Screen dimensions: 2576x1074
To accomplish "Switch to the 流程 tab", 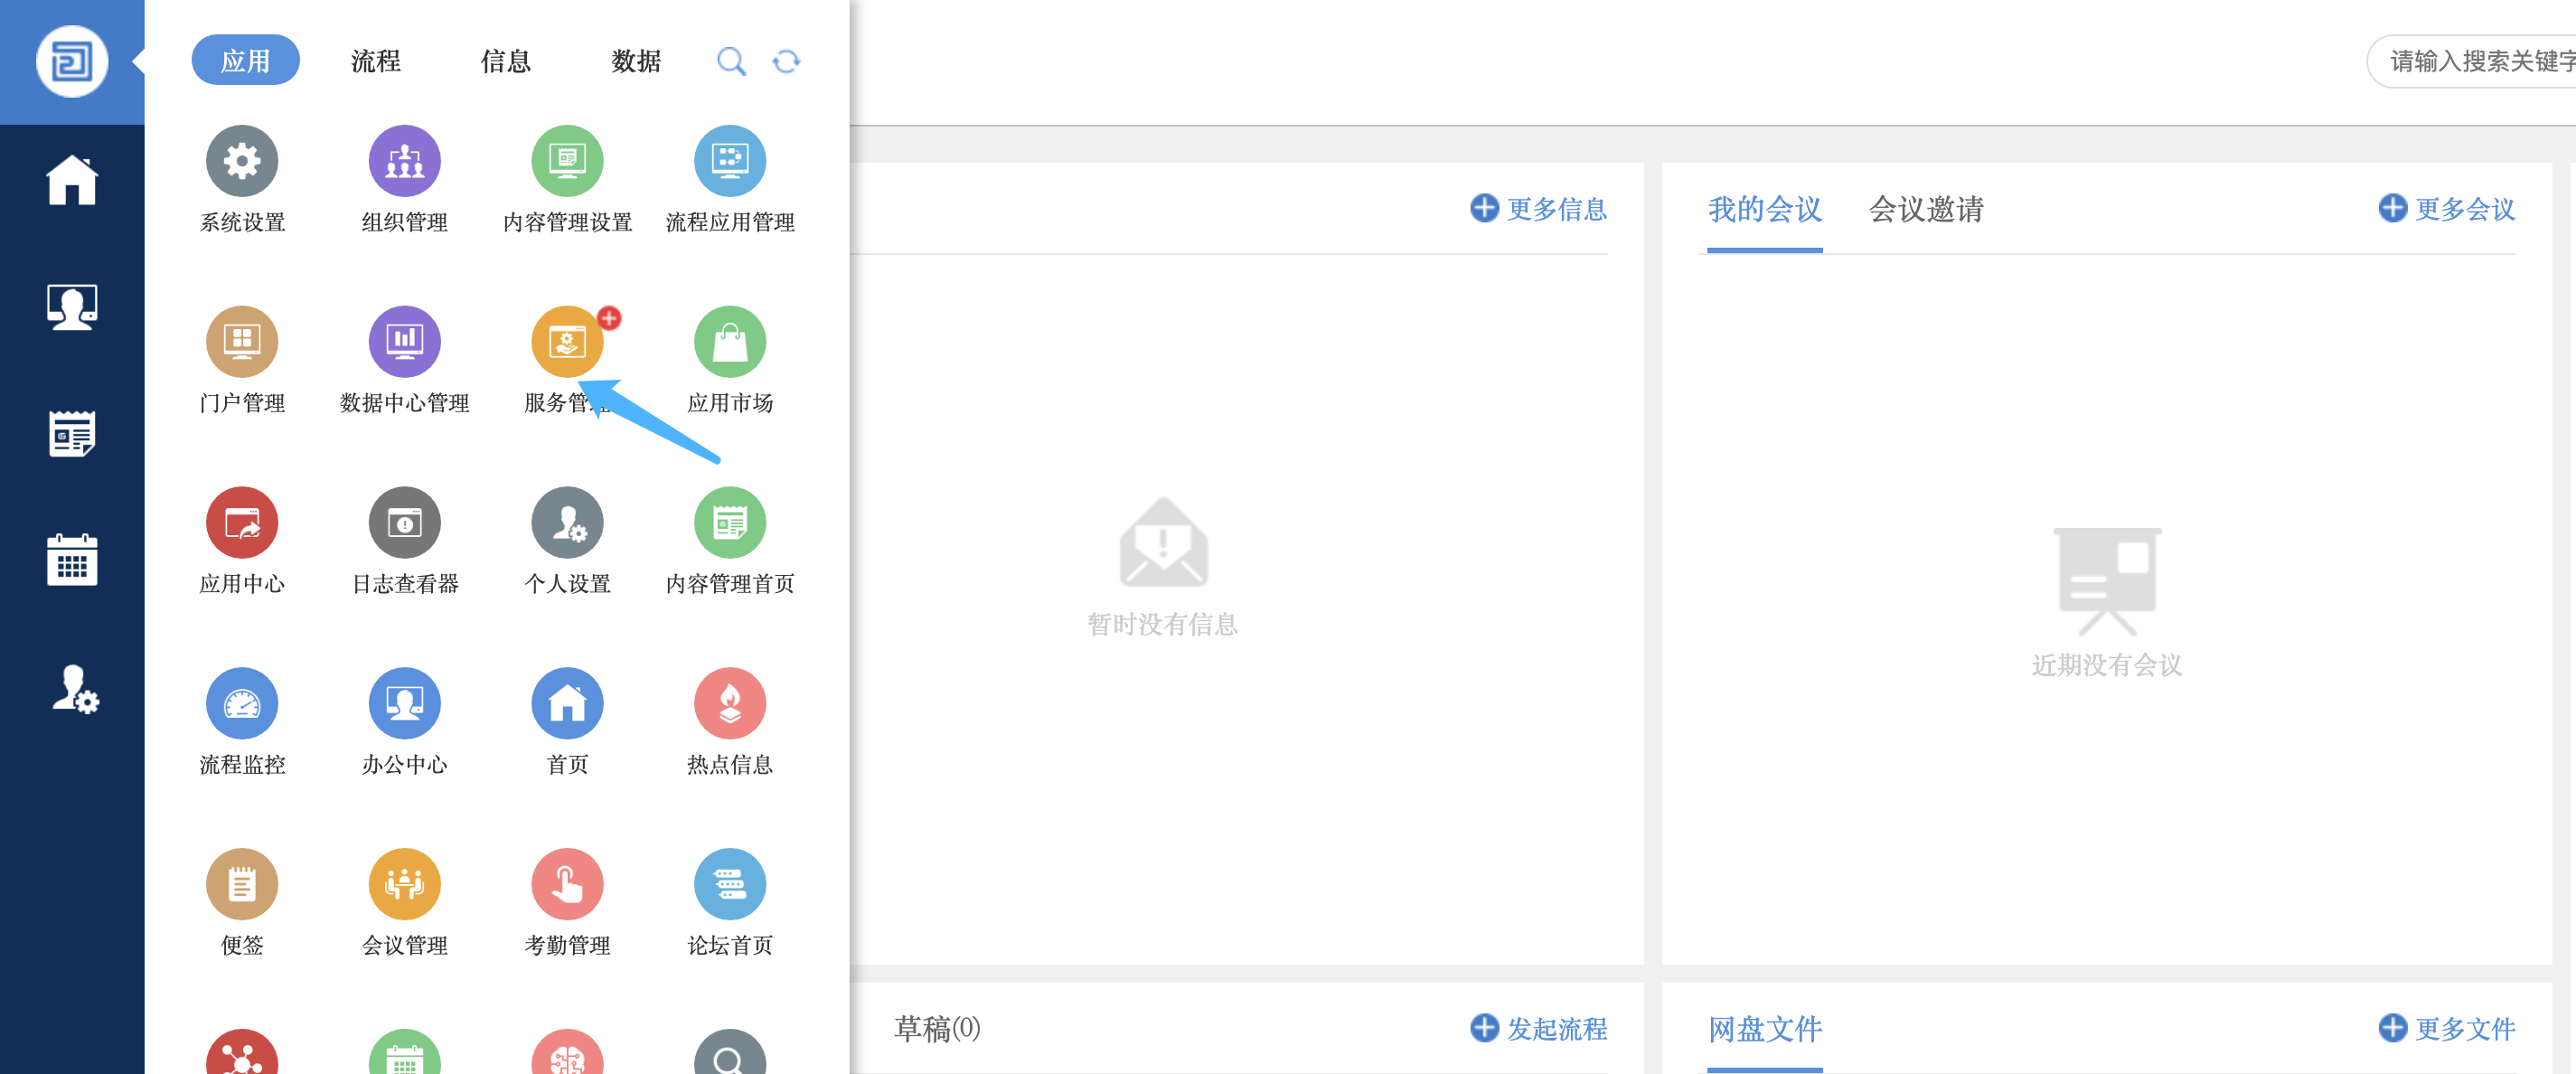I will click(x=375, y=62).
